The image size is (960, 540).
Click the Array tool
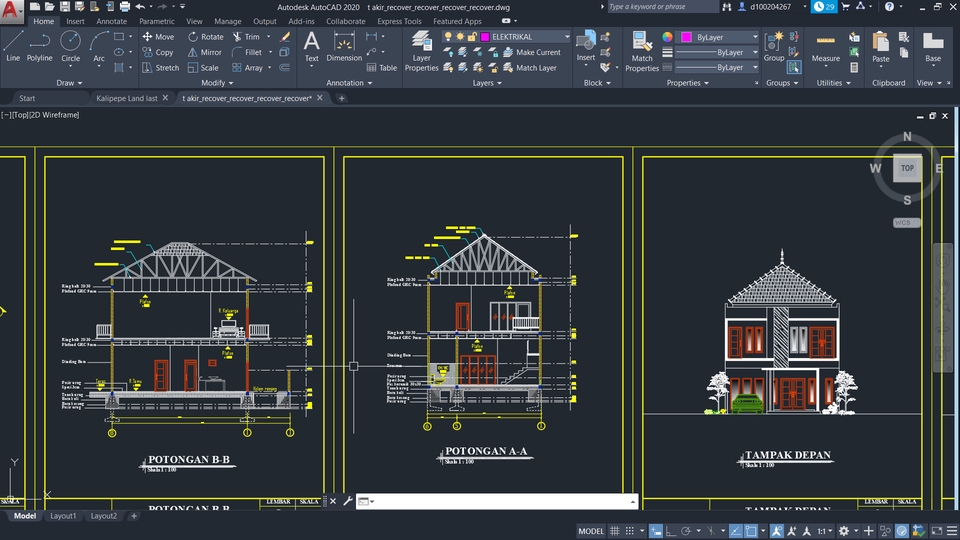247,68
